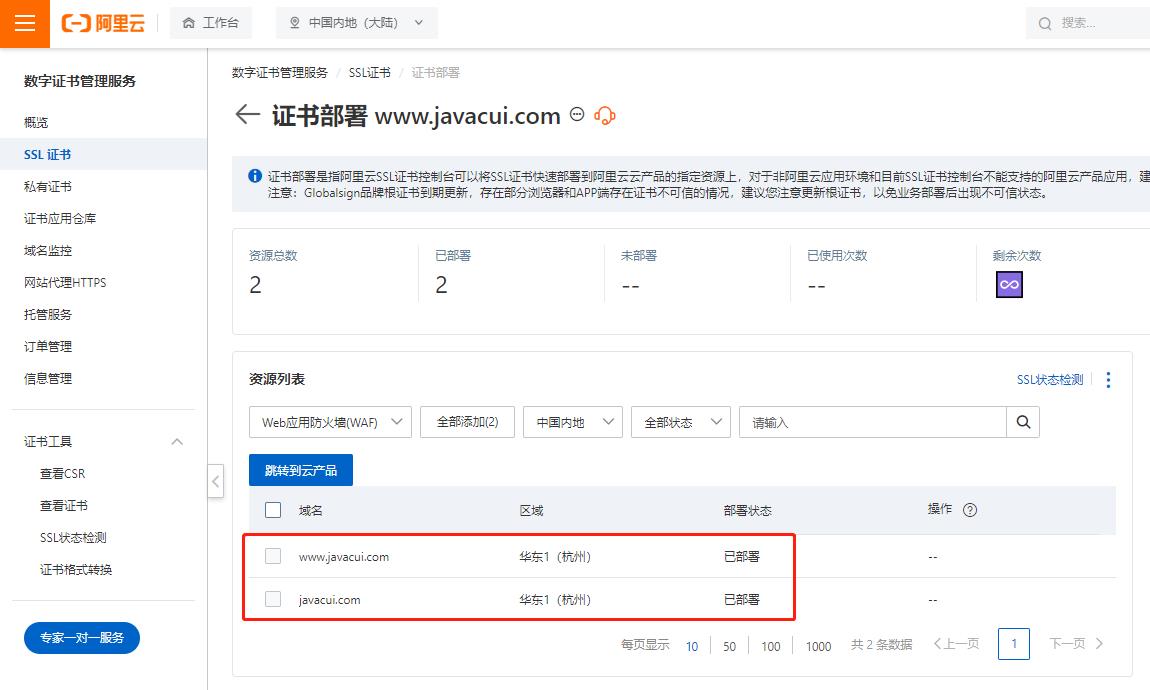The height and width of the screenshot is (690, 1150).
Task: Open the Web应用防火墙(WAF) product dropdown
Action: (x=330, y=422)
